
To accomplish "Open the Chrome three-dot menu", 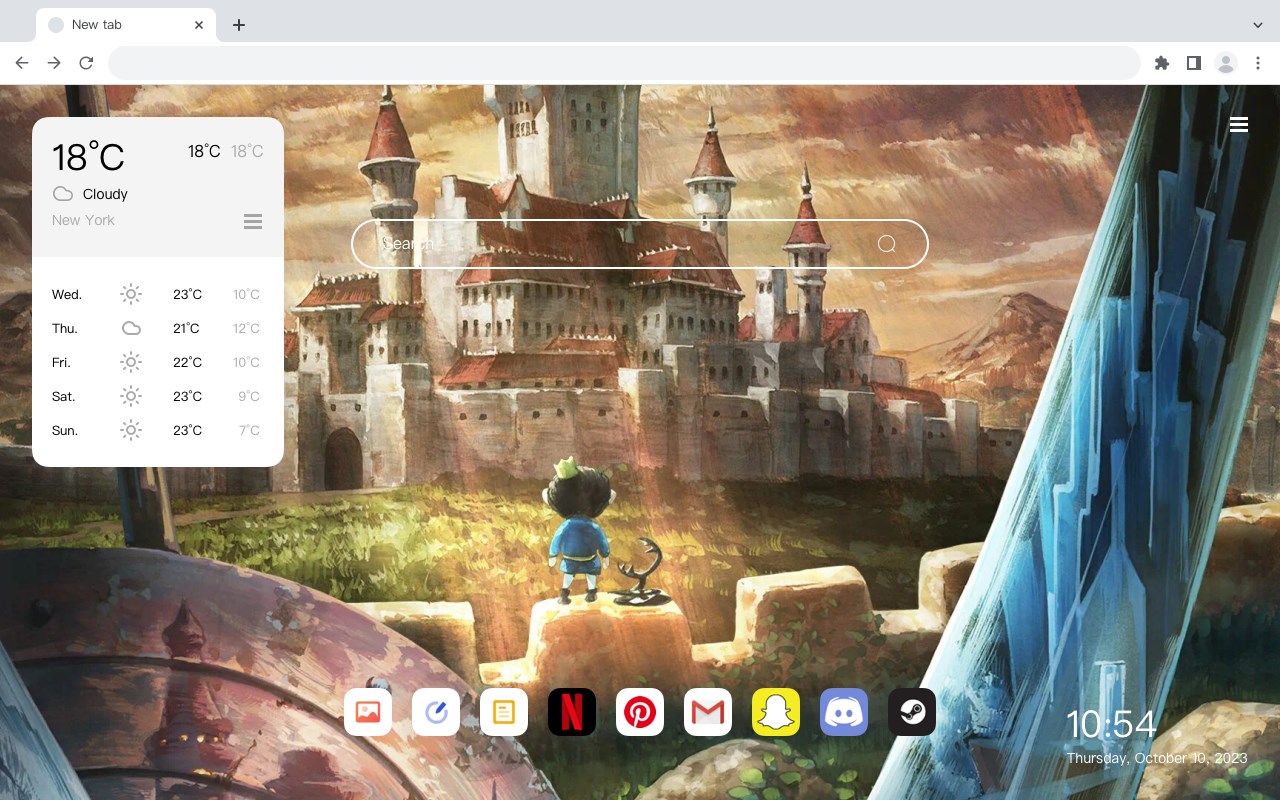I will pos(1258,63).
